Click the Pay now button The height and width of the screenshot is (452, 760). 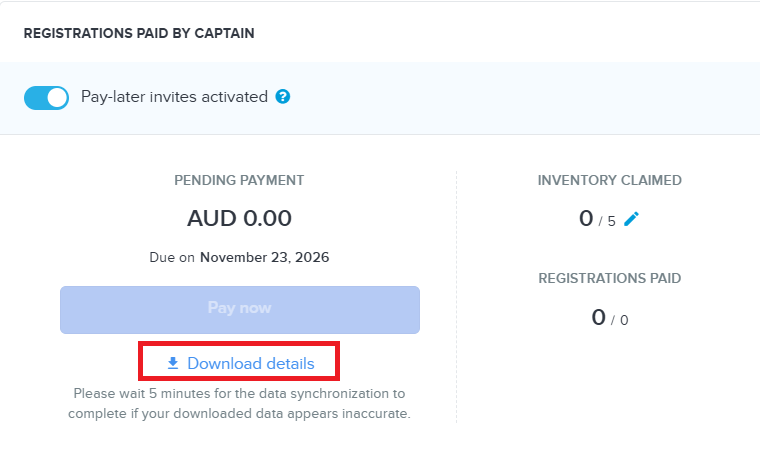240,310
